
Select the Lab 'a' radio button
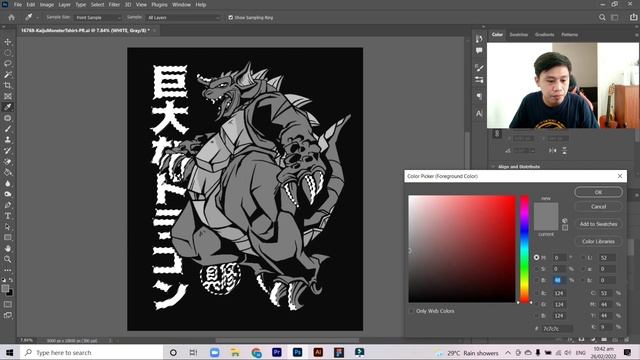click(x=583, y=269)
